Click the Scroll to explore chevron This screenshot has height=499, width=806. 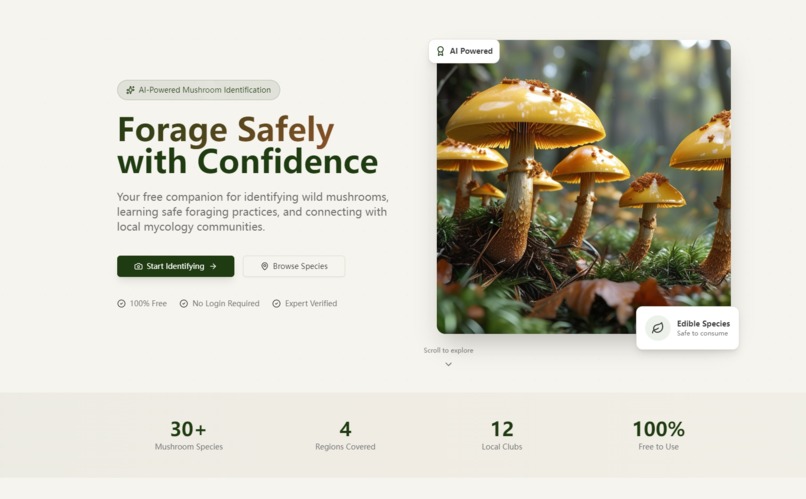pyautogui.click(x=448, y=364)
